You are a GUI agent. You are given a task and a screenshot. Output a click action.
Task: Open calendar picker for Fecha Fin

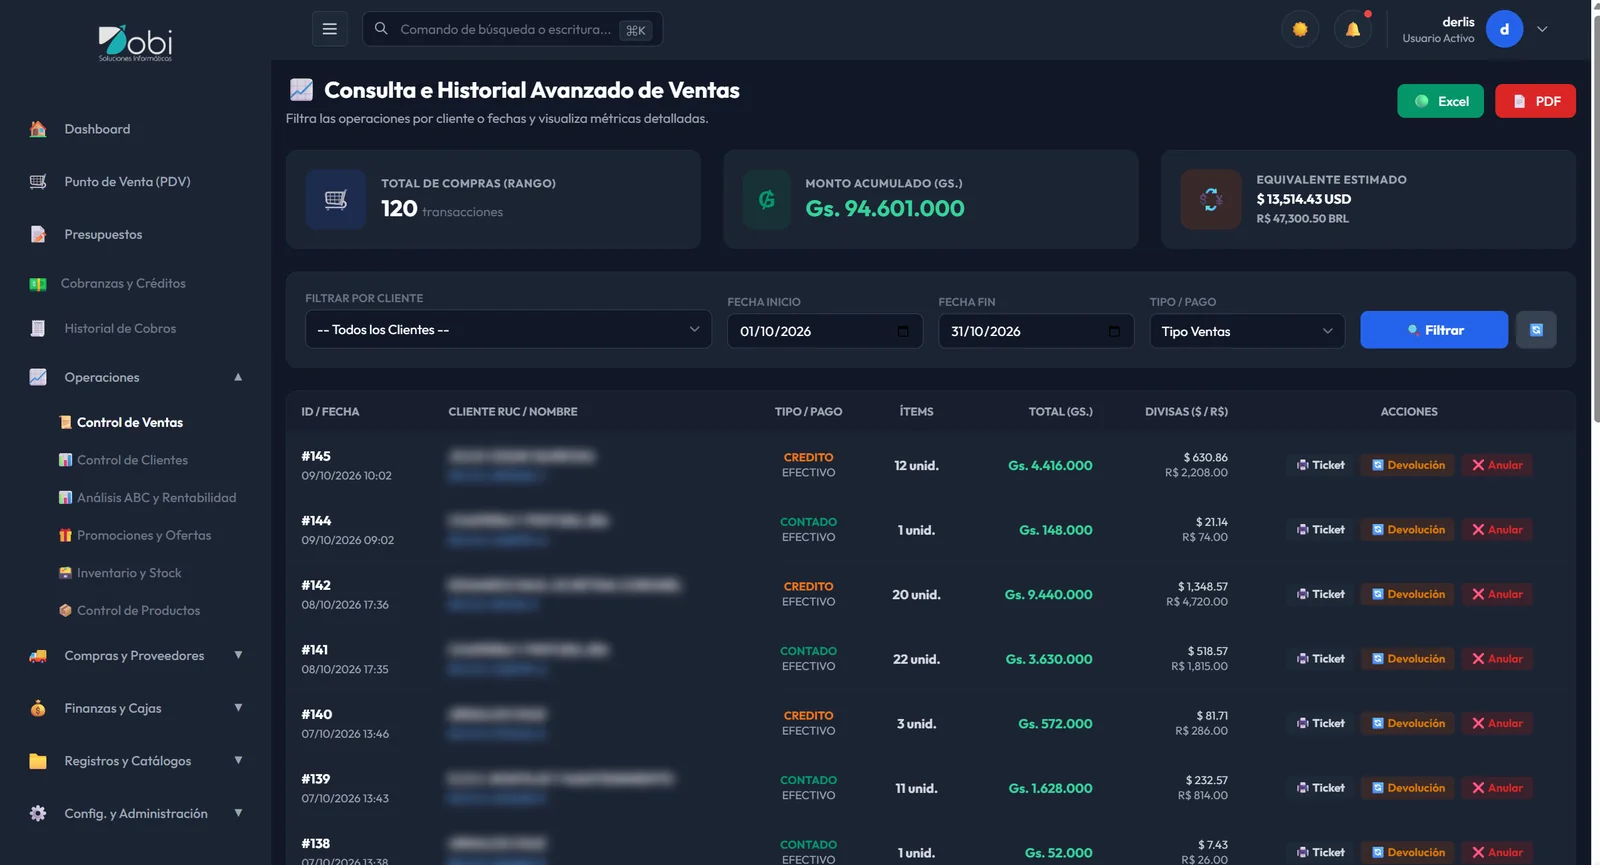coord(1114,331)
